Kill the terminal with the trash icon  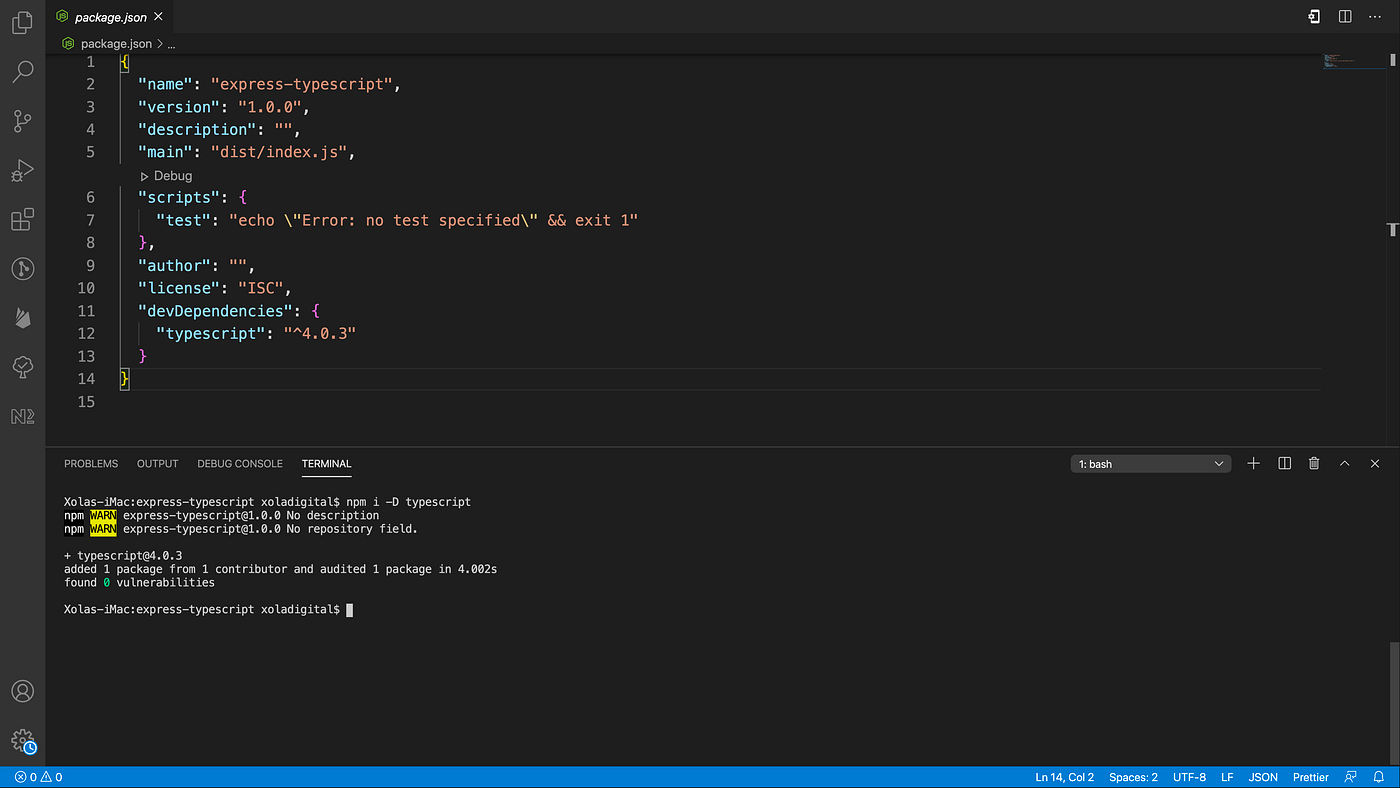click(1314, 463)
